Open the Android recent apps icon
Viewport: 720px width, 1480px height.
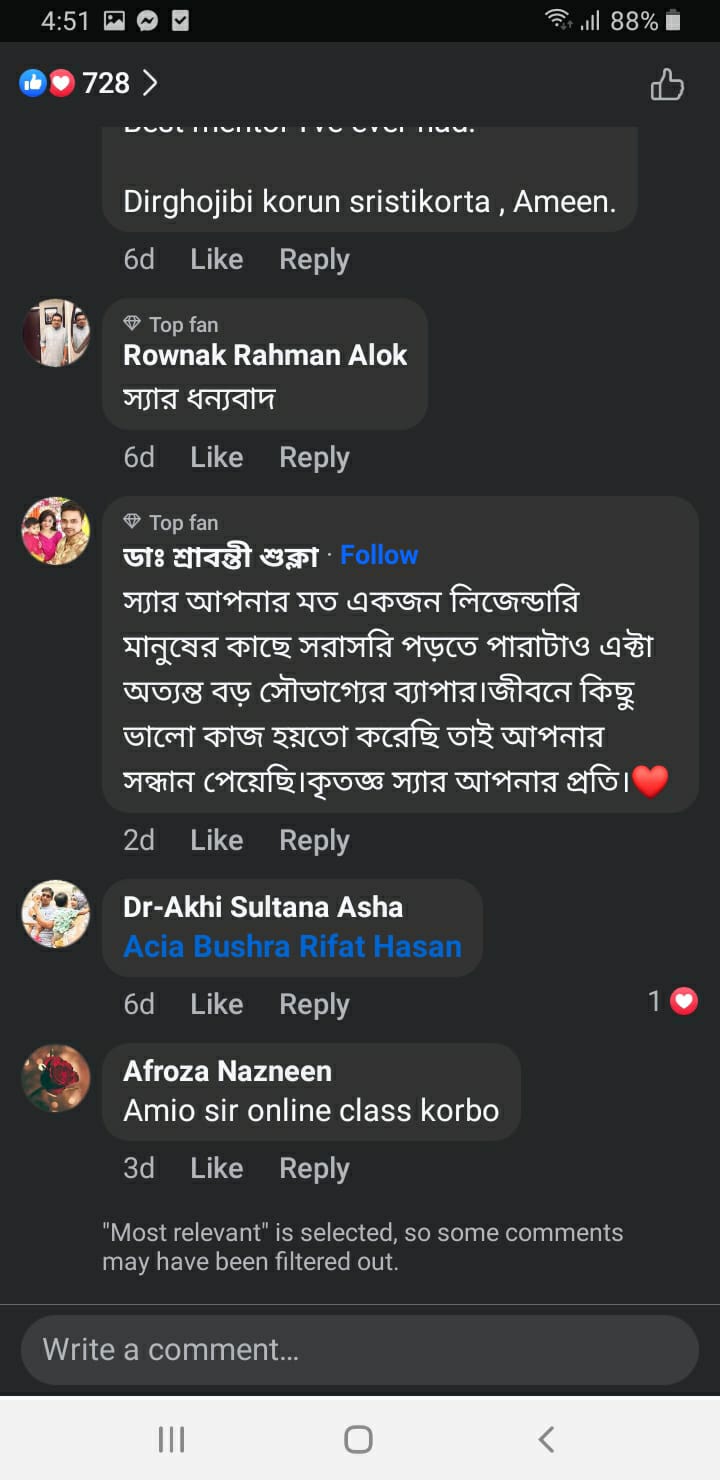click(172, 1439)
